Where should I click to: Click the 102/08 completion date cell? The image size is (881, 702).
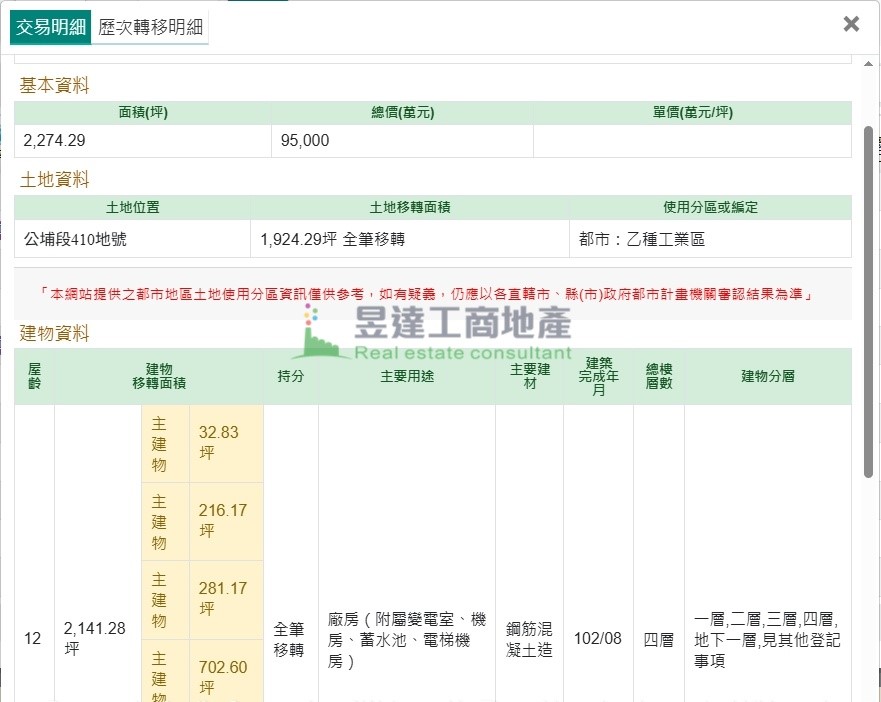tap(598, 638)
